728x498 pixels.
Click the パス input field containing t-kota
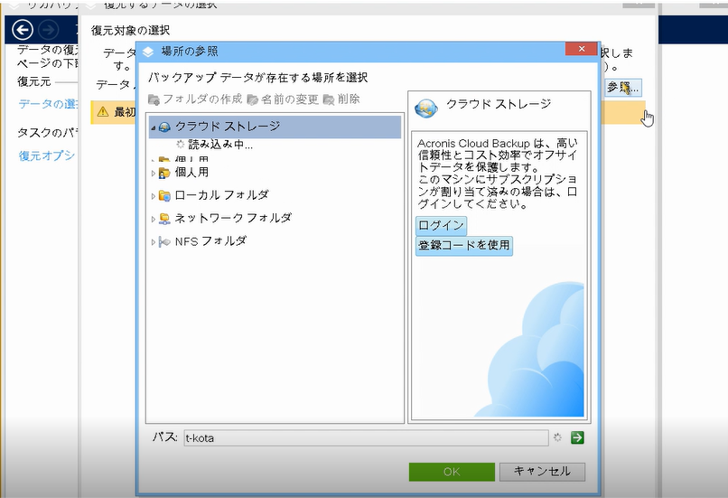(x=366, y=438)
